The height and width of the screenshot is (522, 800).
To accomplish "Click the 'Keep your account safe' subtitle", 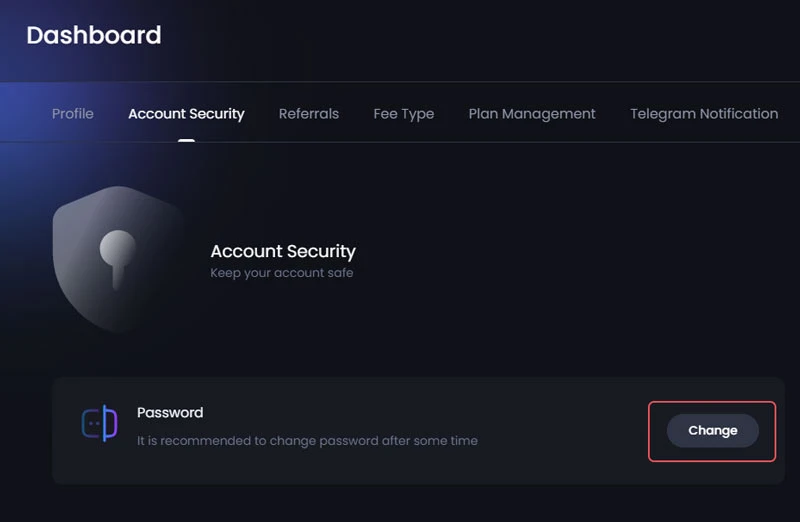I will tap(282, 272).
